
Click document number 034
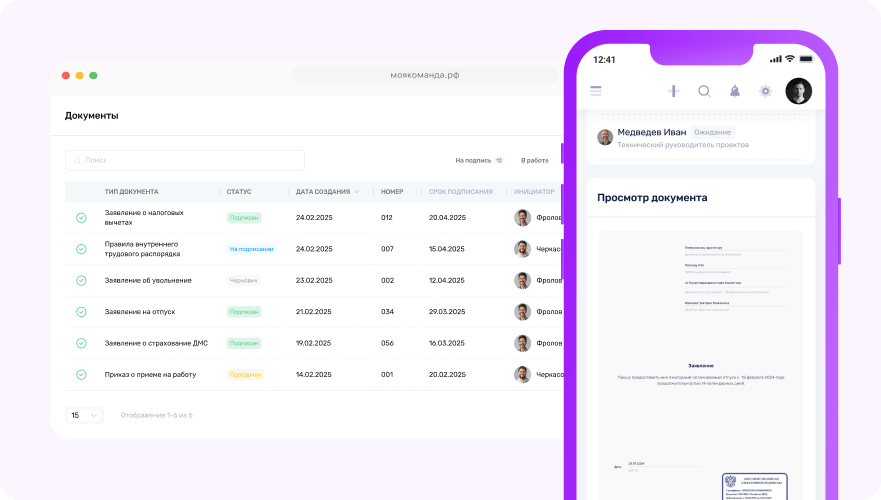point(387,312)
